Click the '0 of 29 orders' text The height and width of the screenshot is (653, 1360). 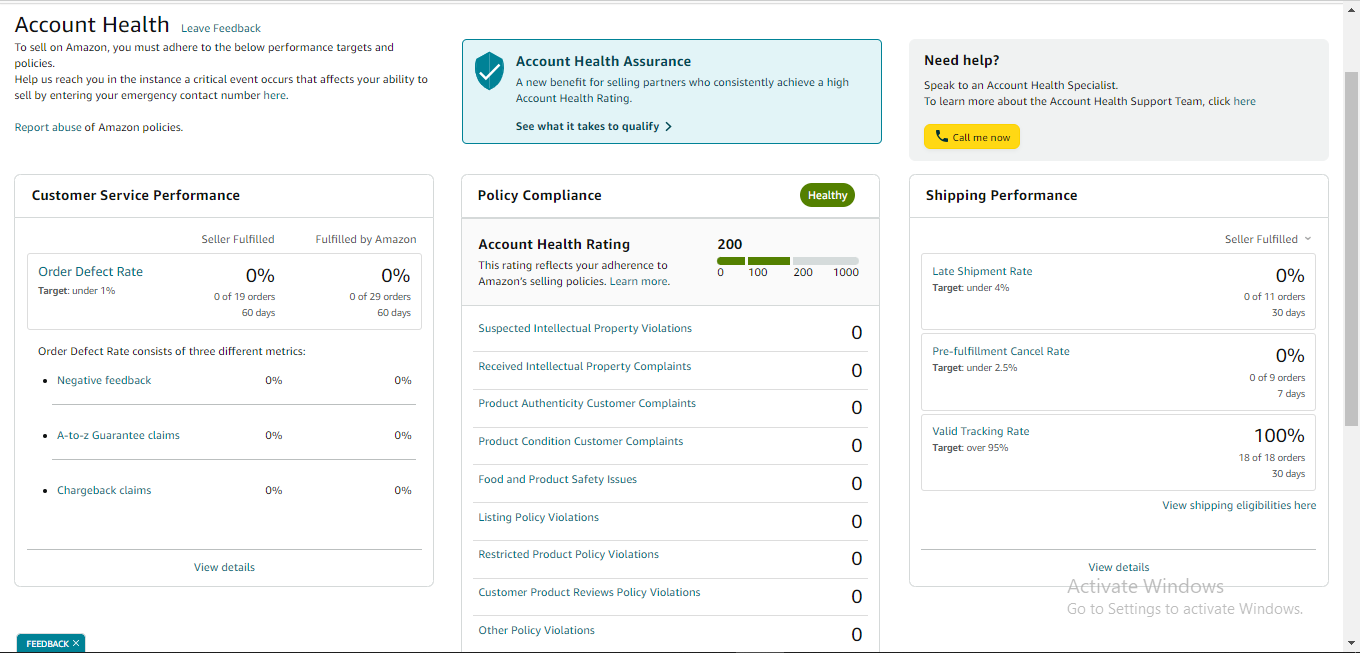point(380,297)
